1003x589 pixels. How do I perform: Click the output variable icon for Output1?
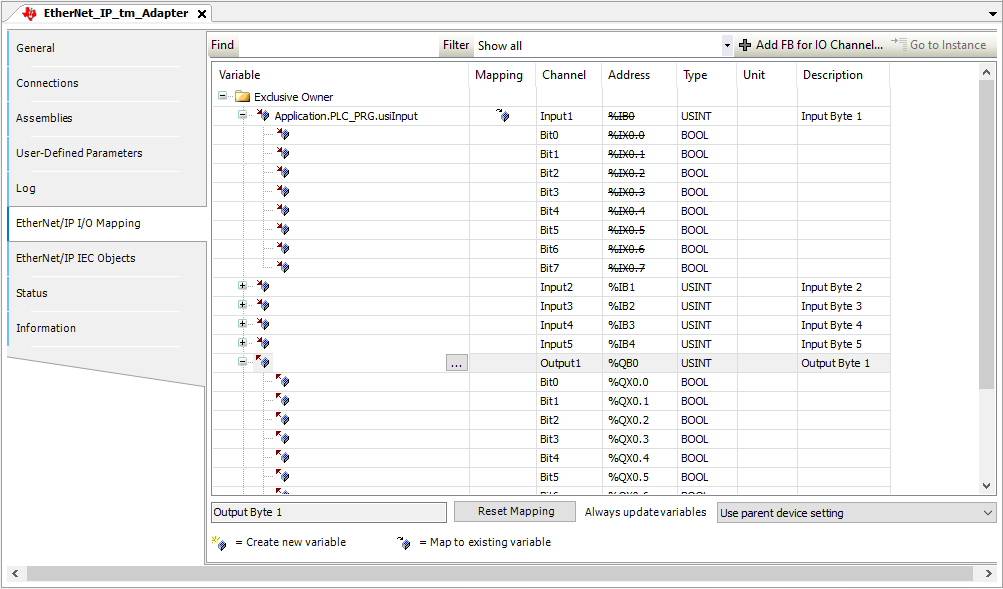tap(262, 363)
